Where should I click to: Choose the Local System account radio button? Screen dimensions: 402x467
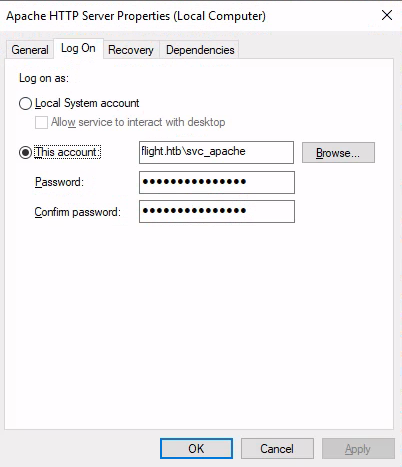pyautogui.click(x=26, y=104)
